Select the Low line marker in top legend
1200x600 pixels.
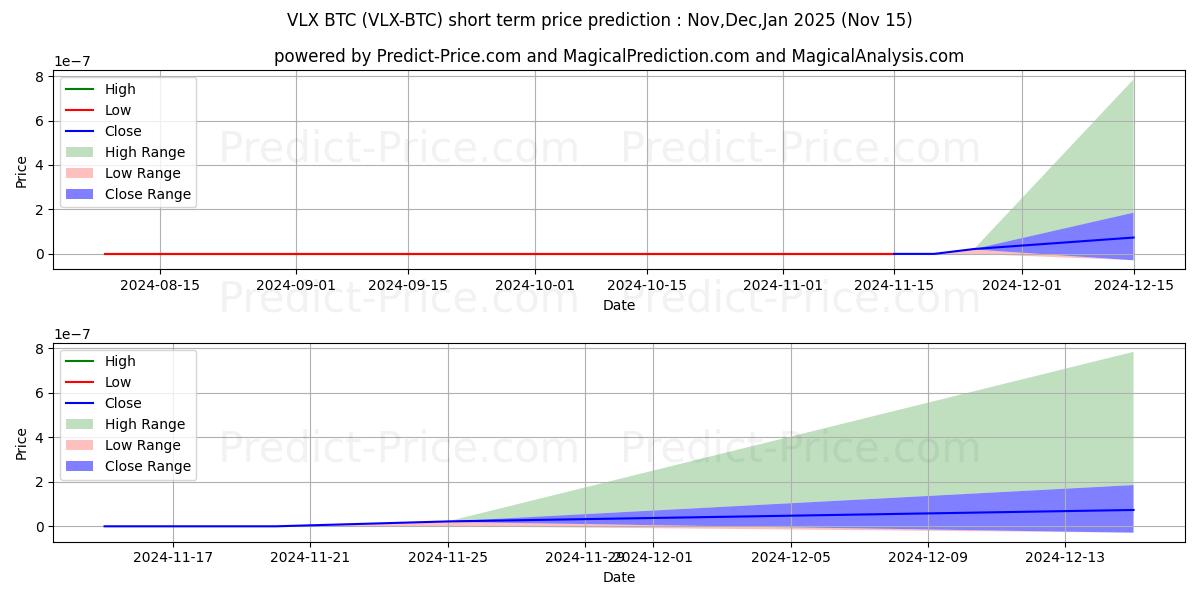pyautogui.click(x=81, y=111)
